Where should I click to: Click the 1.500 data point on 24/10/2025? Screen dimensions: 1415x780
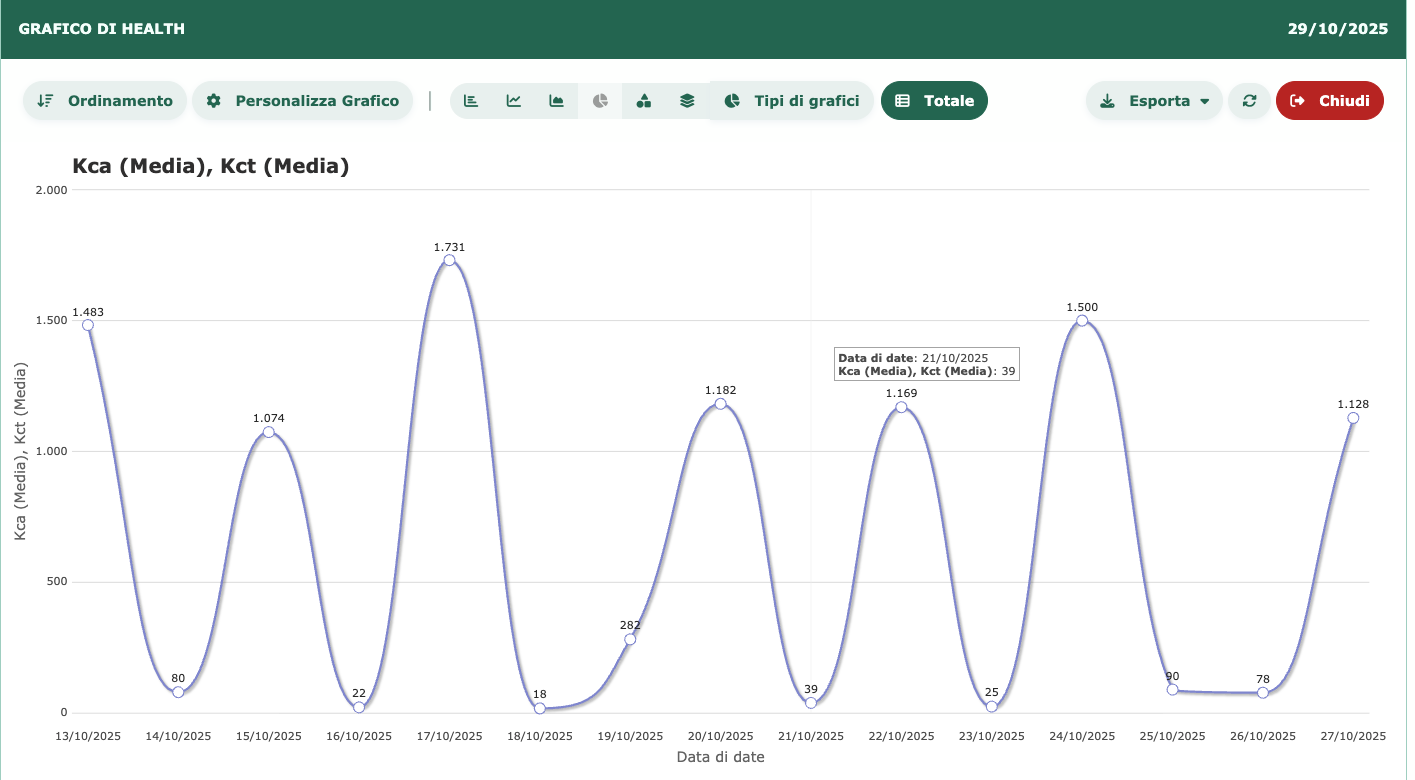1082,320
